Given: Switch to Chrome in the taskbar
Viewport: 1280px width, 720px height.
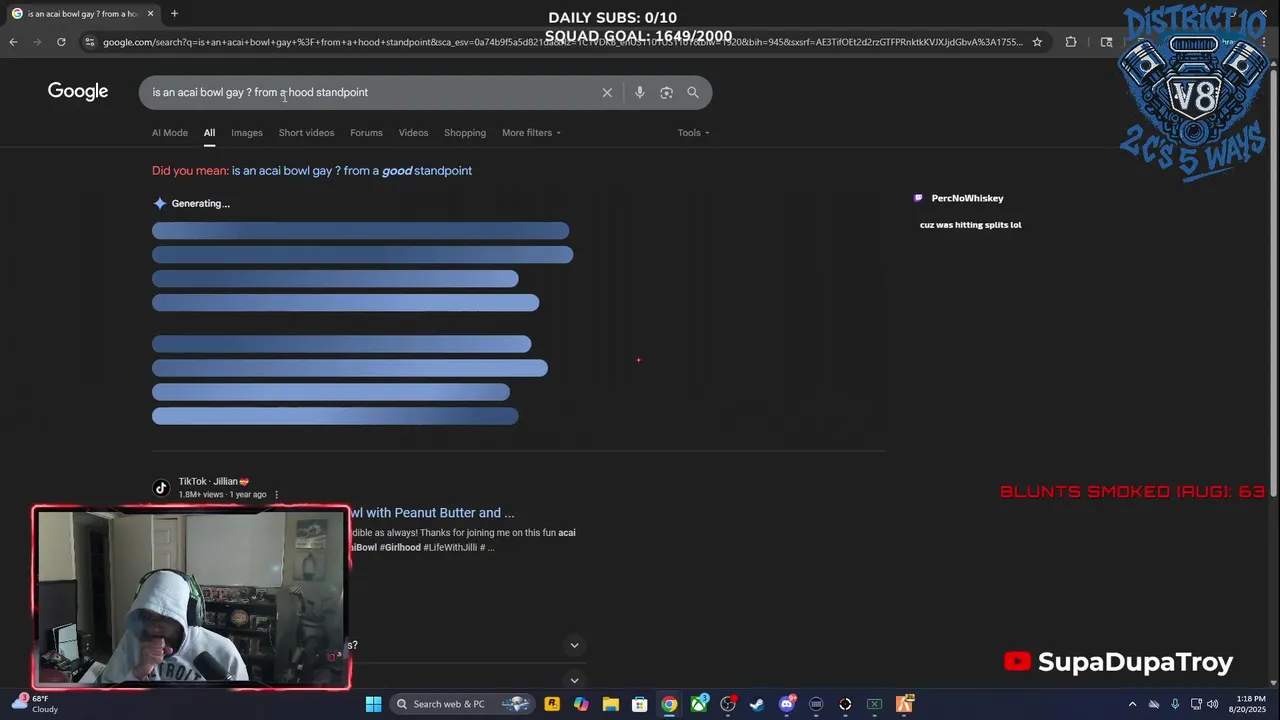Looking at the screenshot, I should click(x=669, y=704).
